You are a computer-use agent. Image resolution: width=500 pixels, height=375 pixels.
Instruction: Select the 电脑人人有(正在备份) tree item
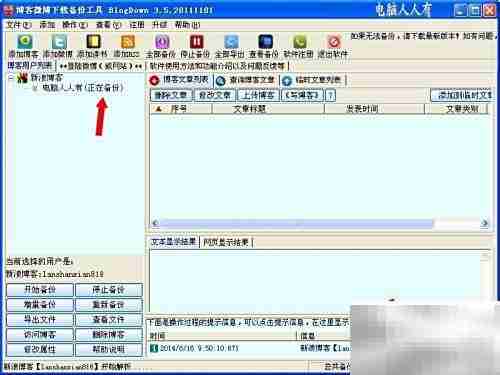(x=83, y=88)
